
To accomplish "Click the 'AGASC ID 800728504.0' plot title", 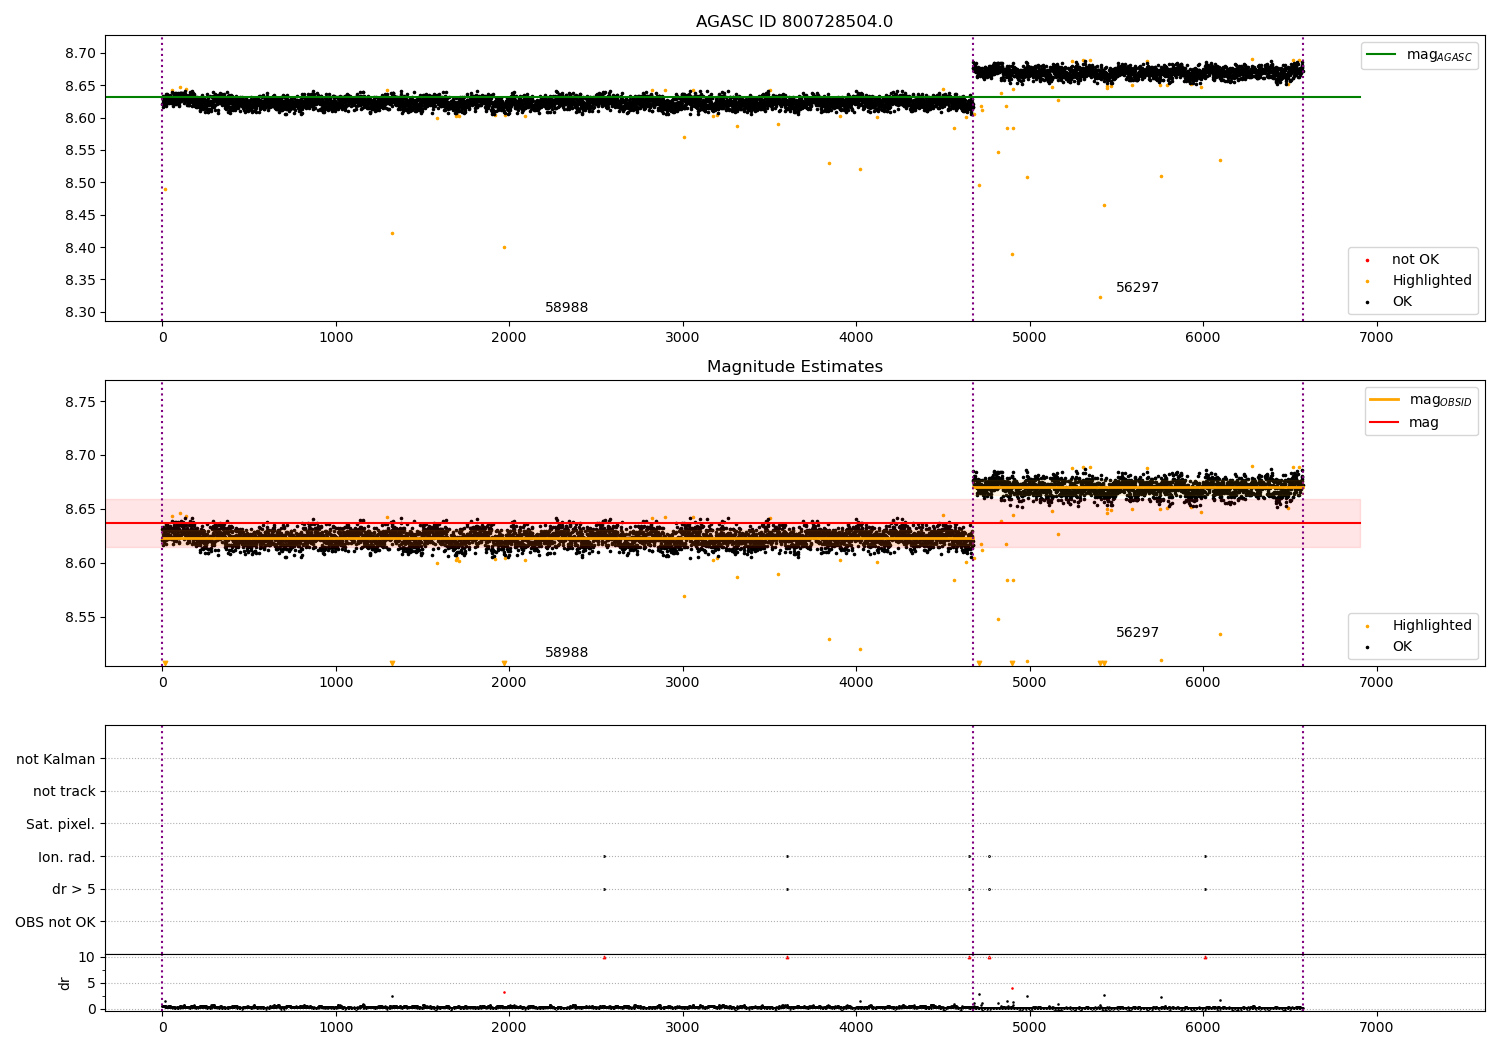I will (x=794, y=22).
